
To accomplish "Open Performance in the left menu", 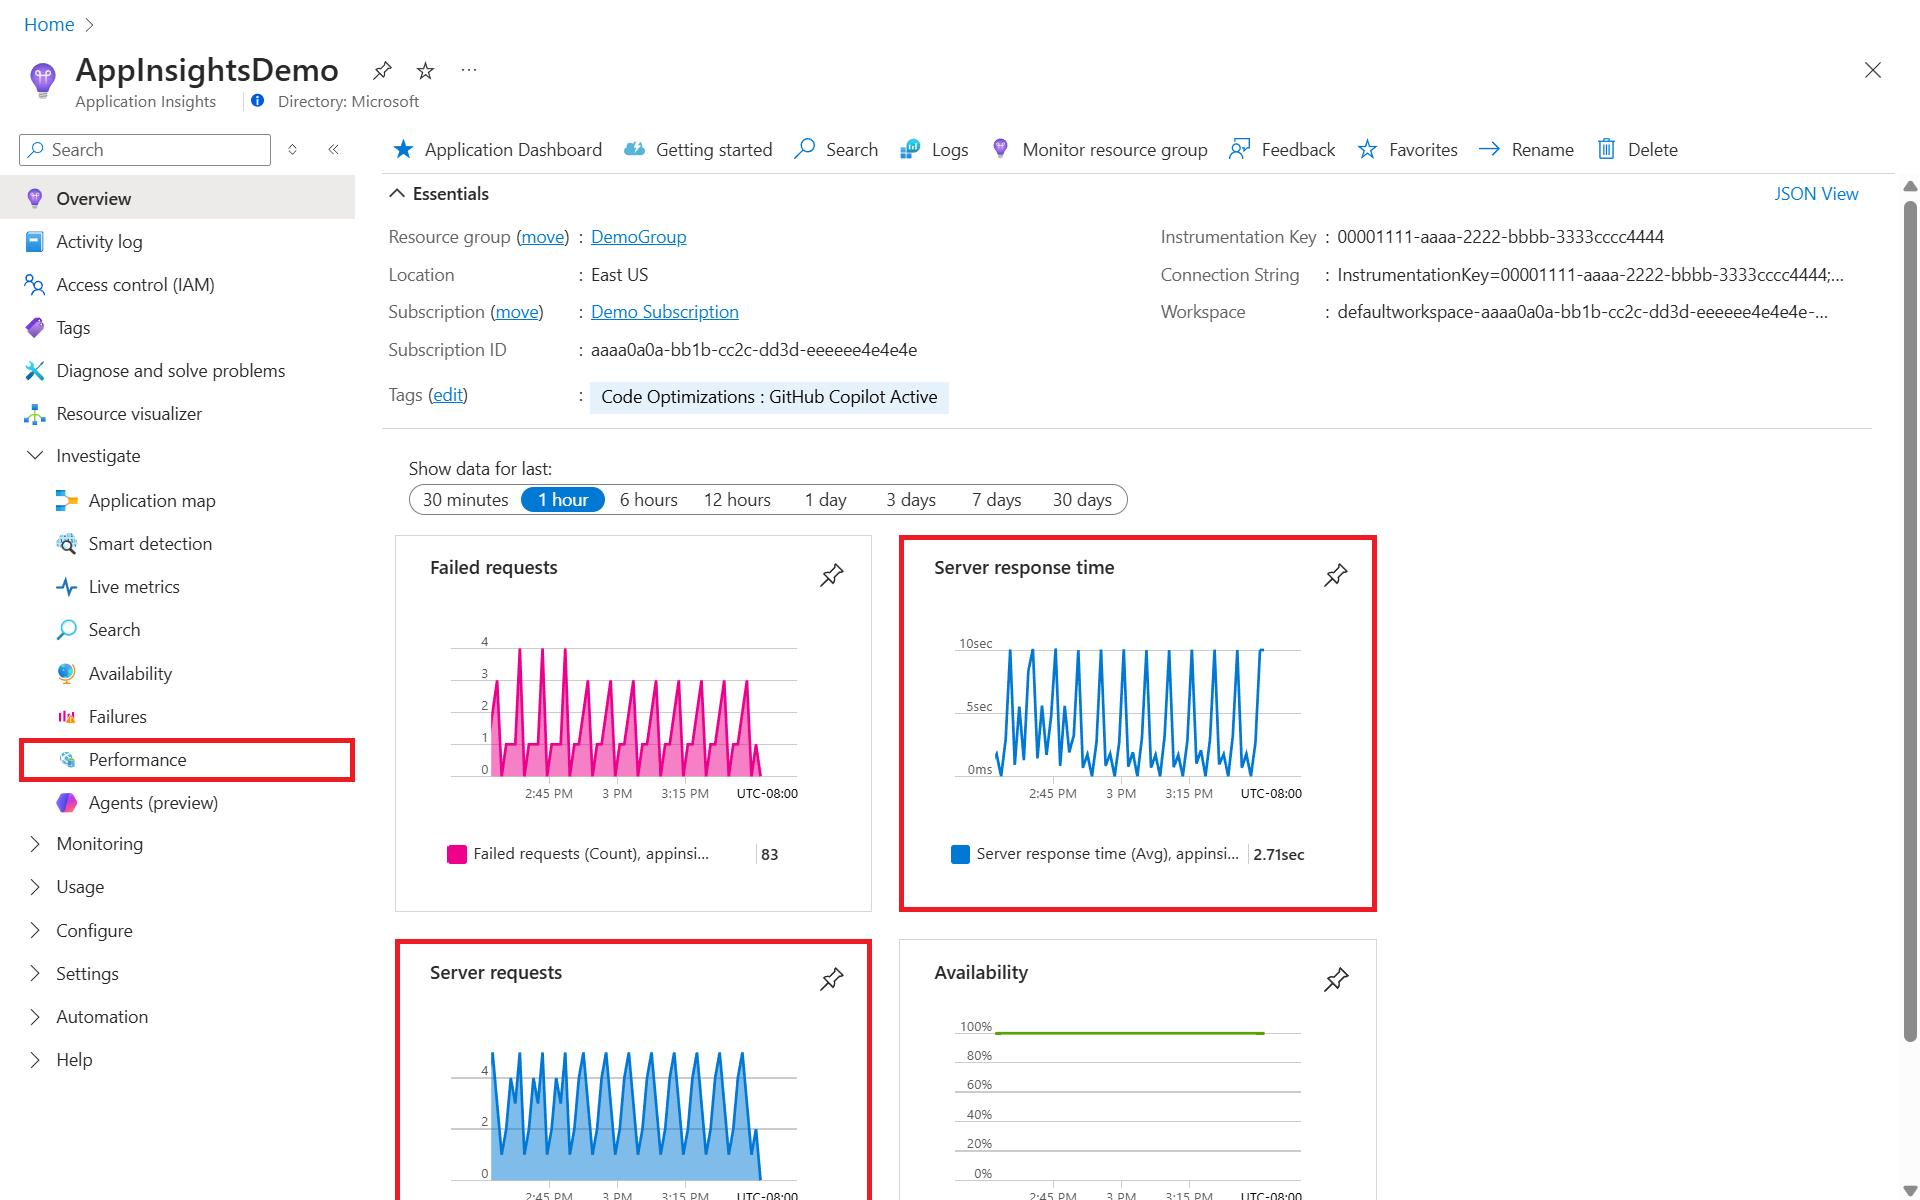I will (137, 760).
